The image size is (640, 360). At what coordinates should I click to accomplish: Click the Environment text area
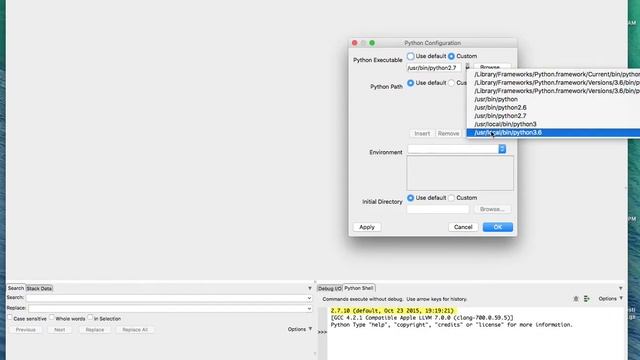click(460, 173)
